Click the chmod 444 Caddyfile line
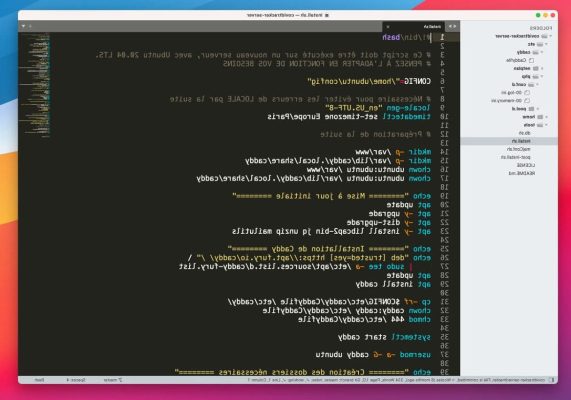Viewport: 571px width, 400px height. tap(364, 319)
